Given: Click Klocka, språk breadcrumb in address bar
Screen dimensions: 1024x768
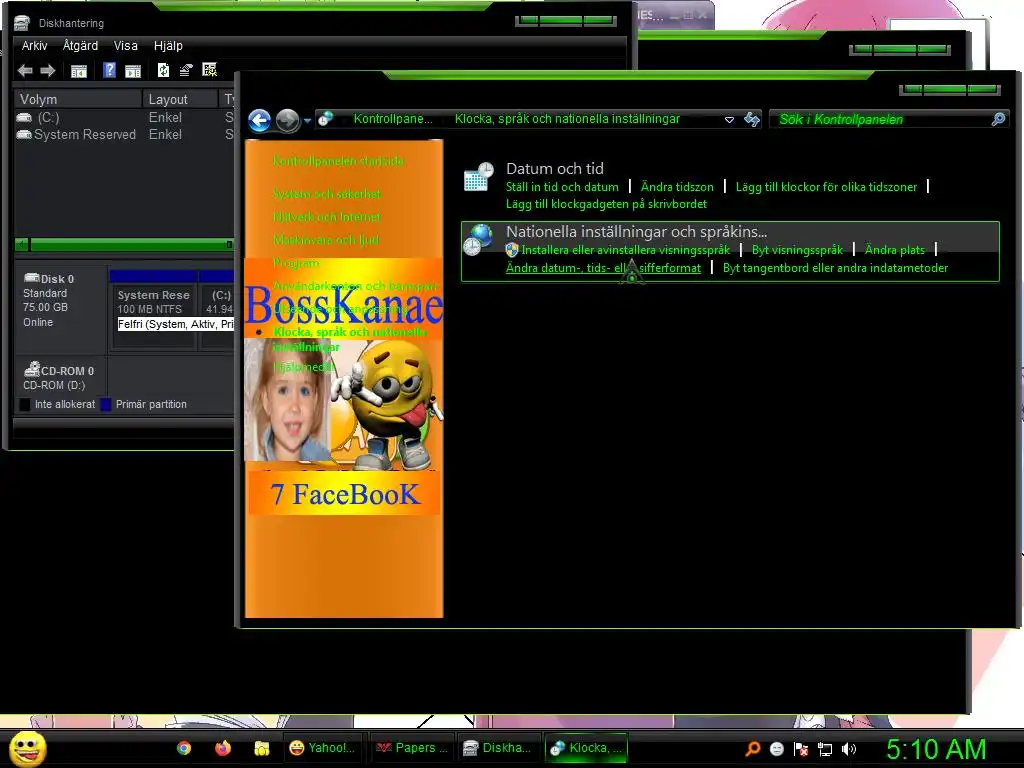Looking at the screenshot, I should pos(567,119).
